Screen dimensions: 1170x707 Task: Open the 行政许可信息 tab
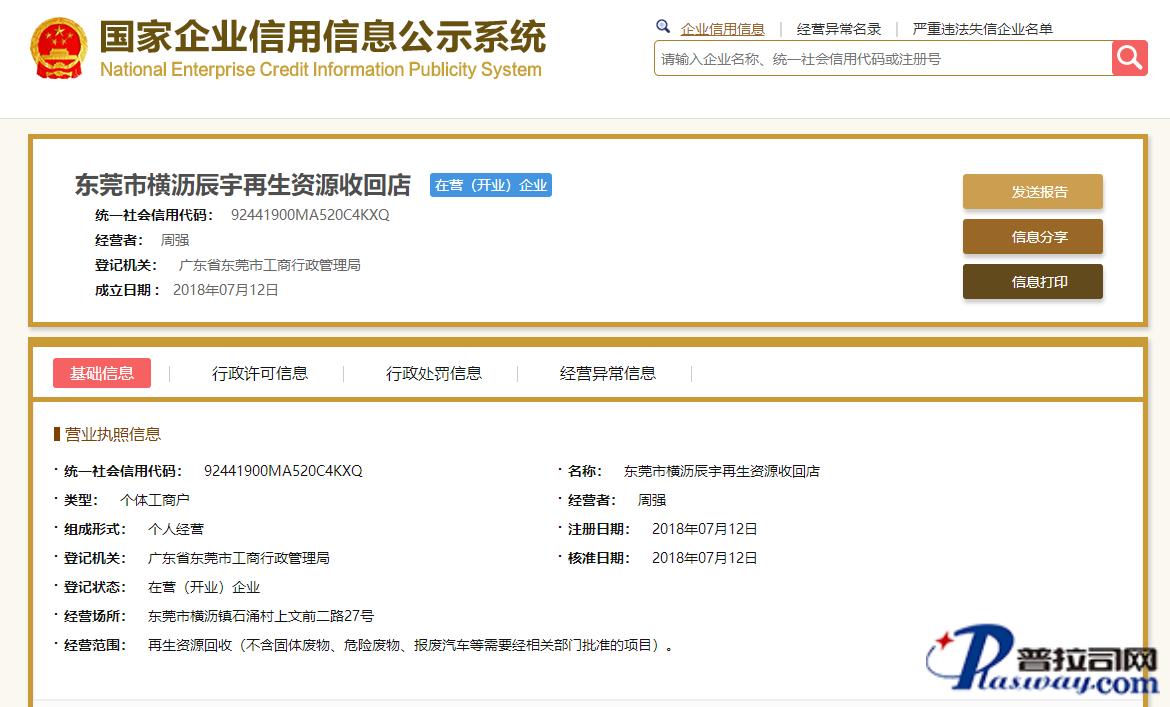(x=260, y=373)
